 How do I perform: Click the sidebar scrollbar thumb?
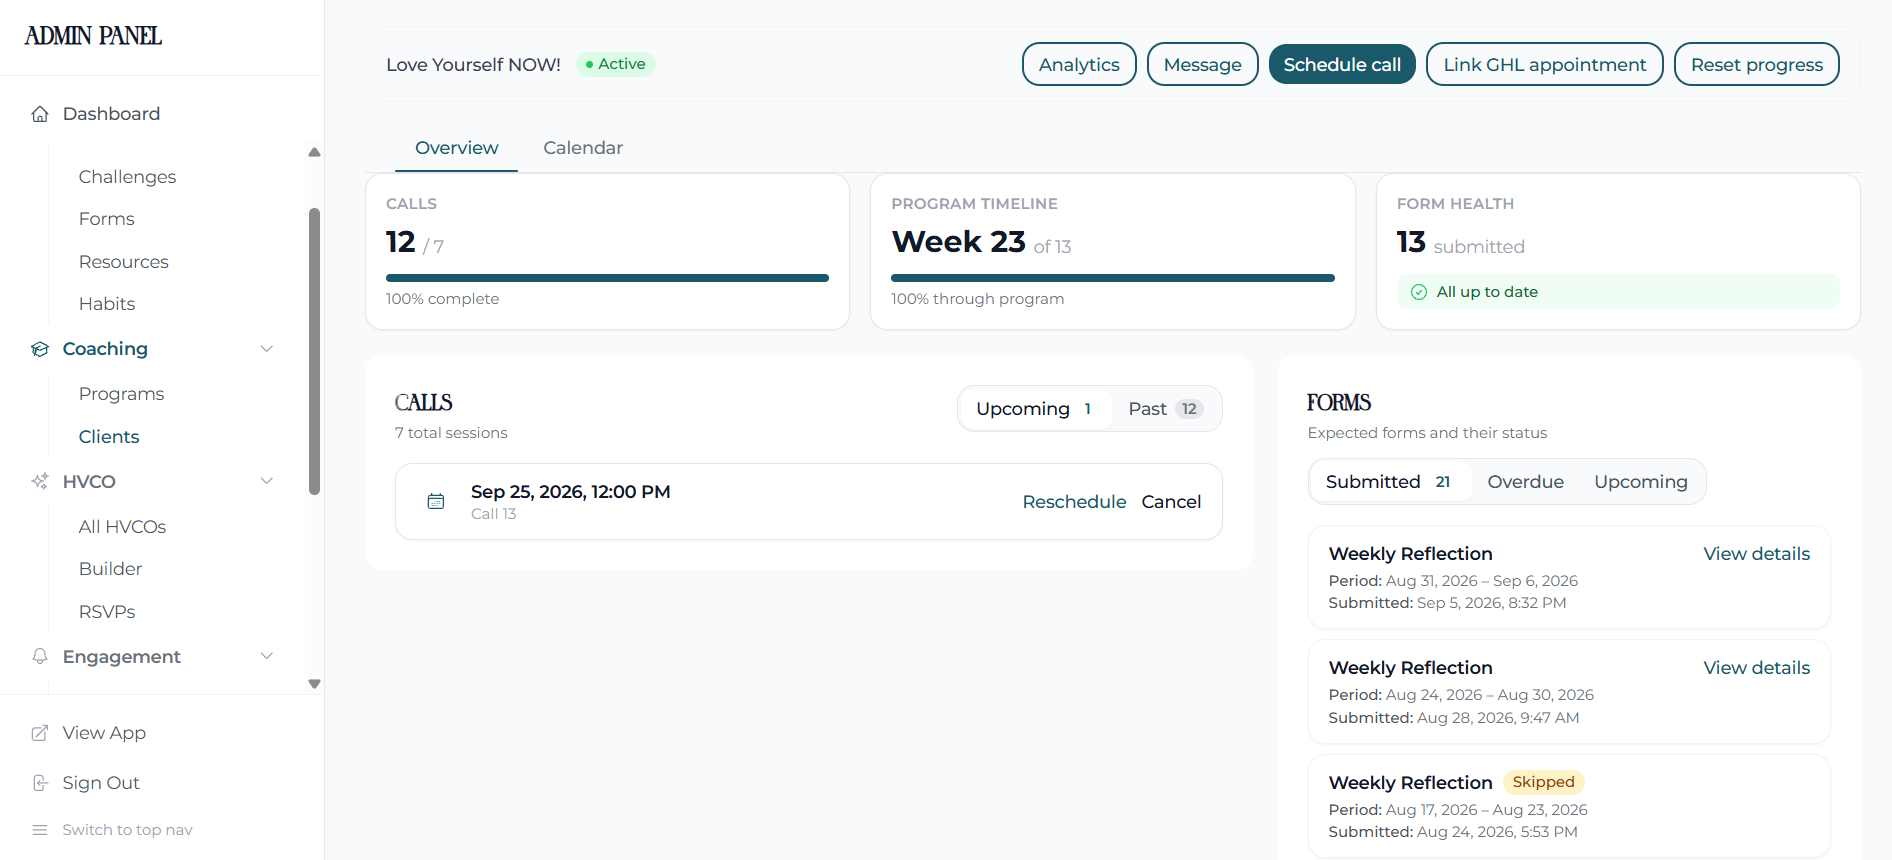pyautogui.click(x=314, y=351)
